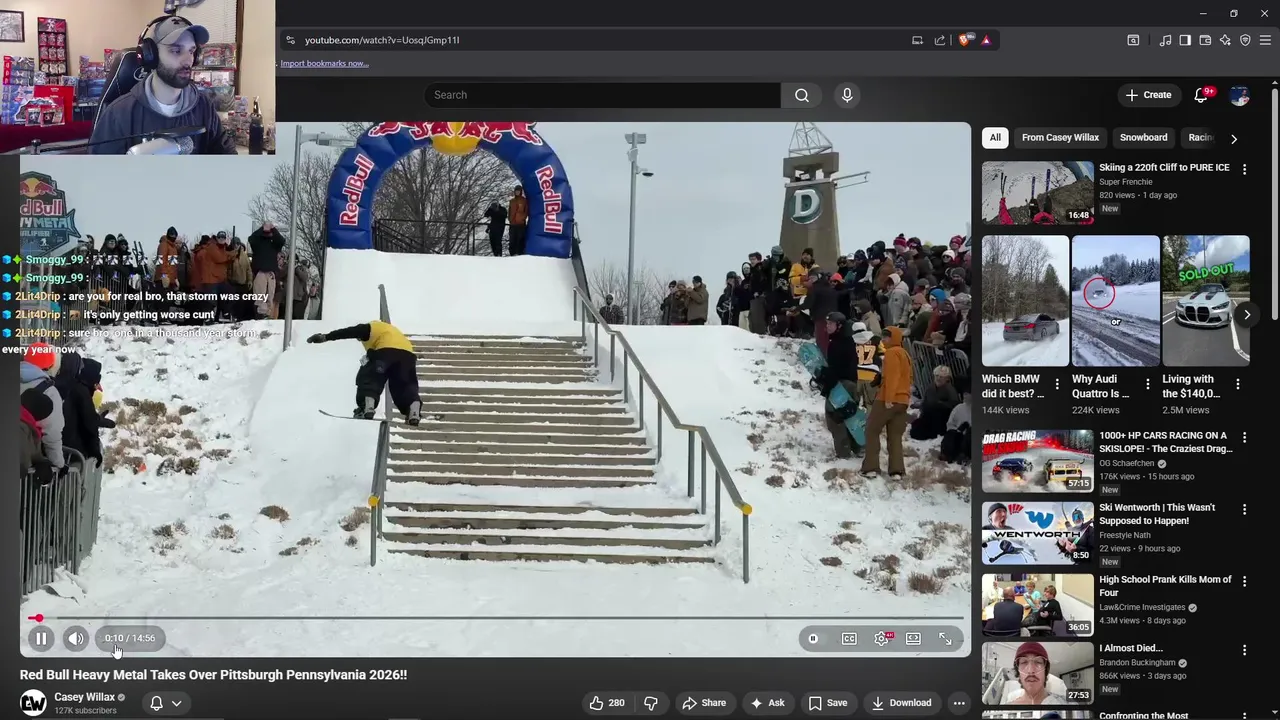This screenshot has width=1280, height=720.
Task: Open Brave playlist music note icon
Action: (x=1165, y=40)
